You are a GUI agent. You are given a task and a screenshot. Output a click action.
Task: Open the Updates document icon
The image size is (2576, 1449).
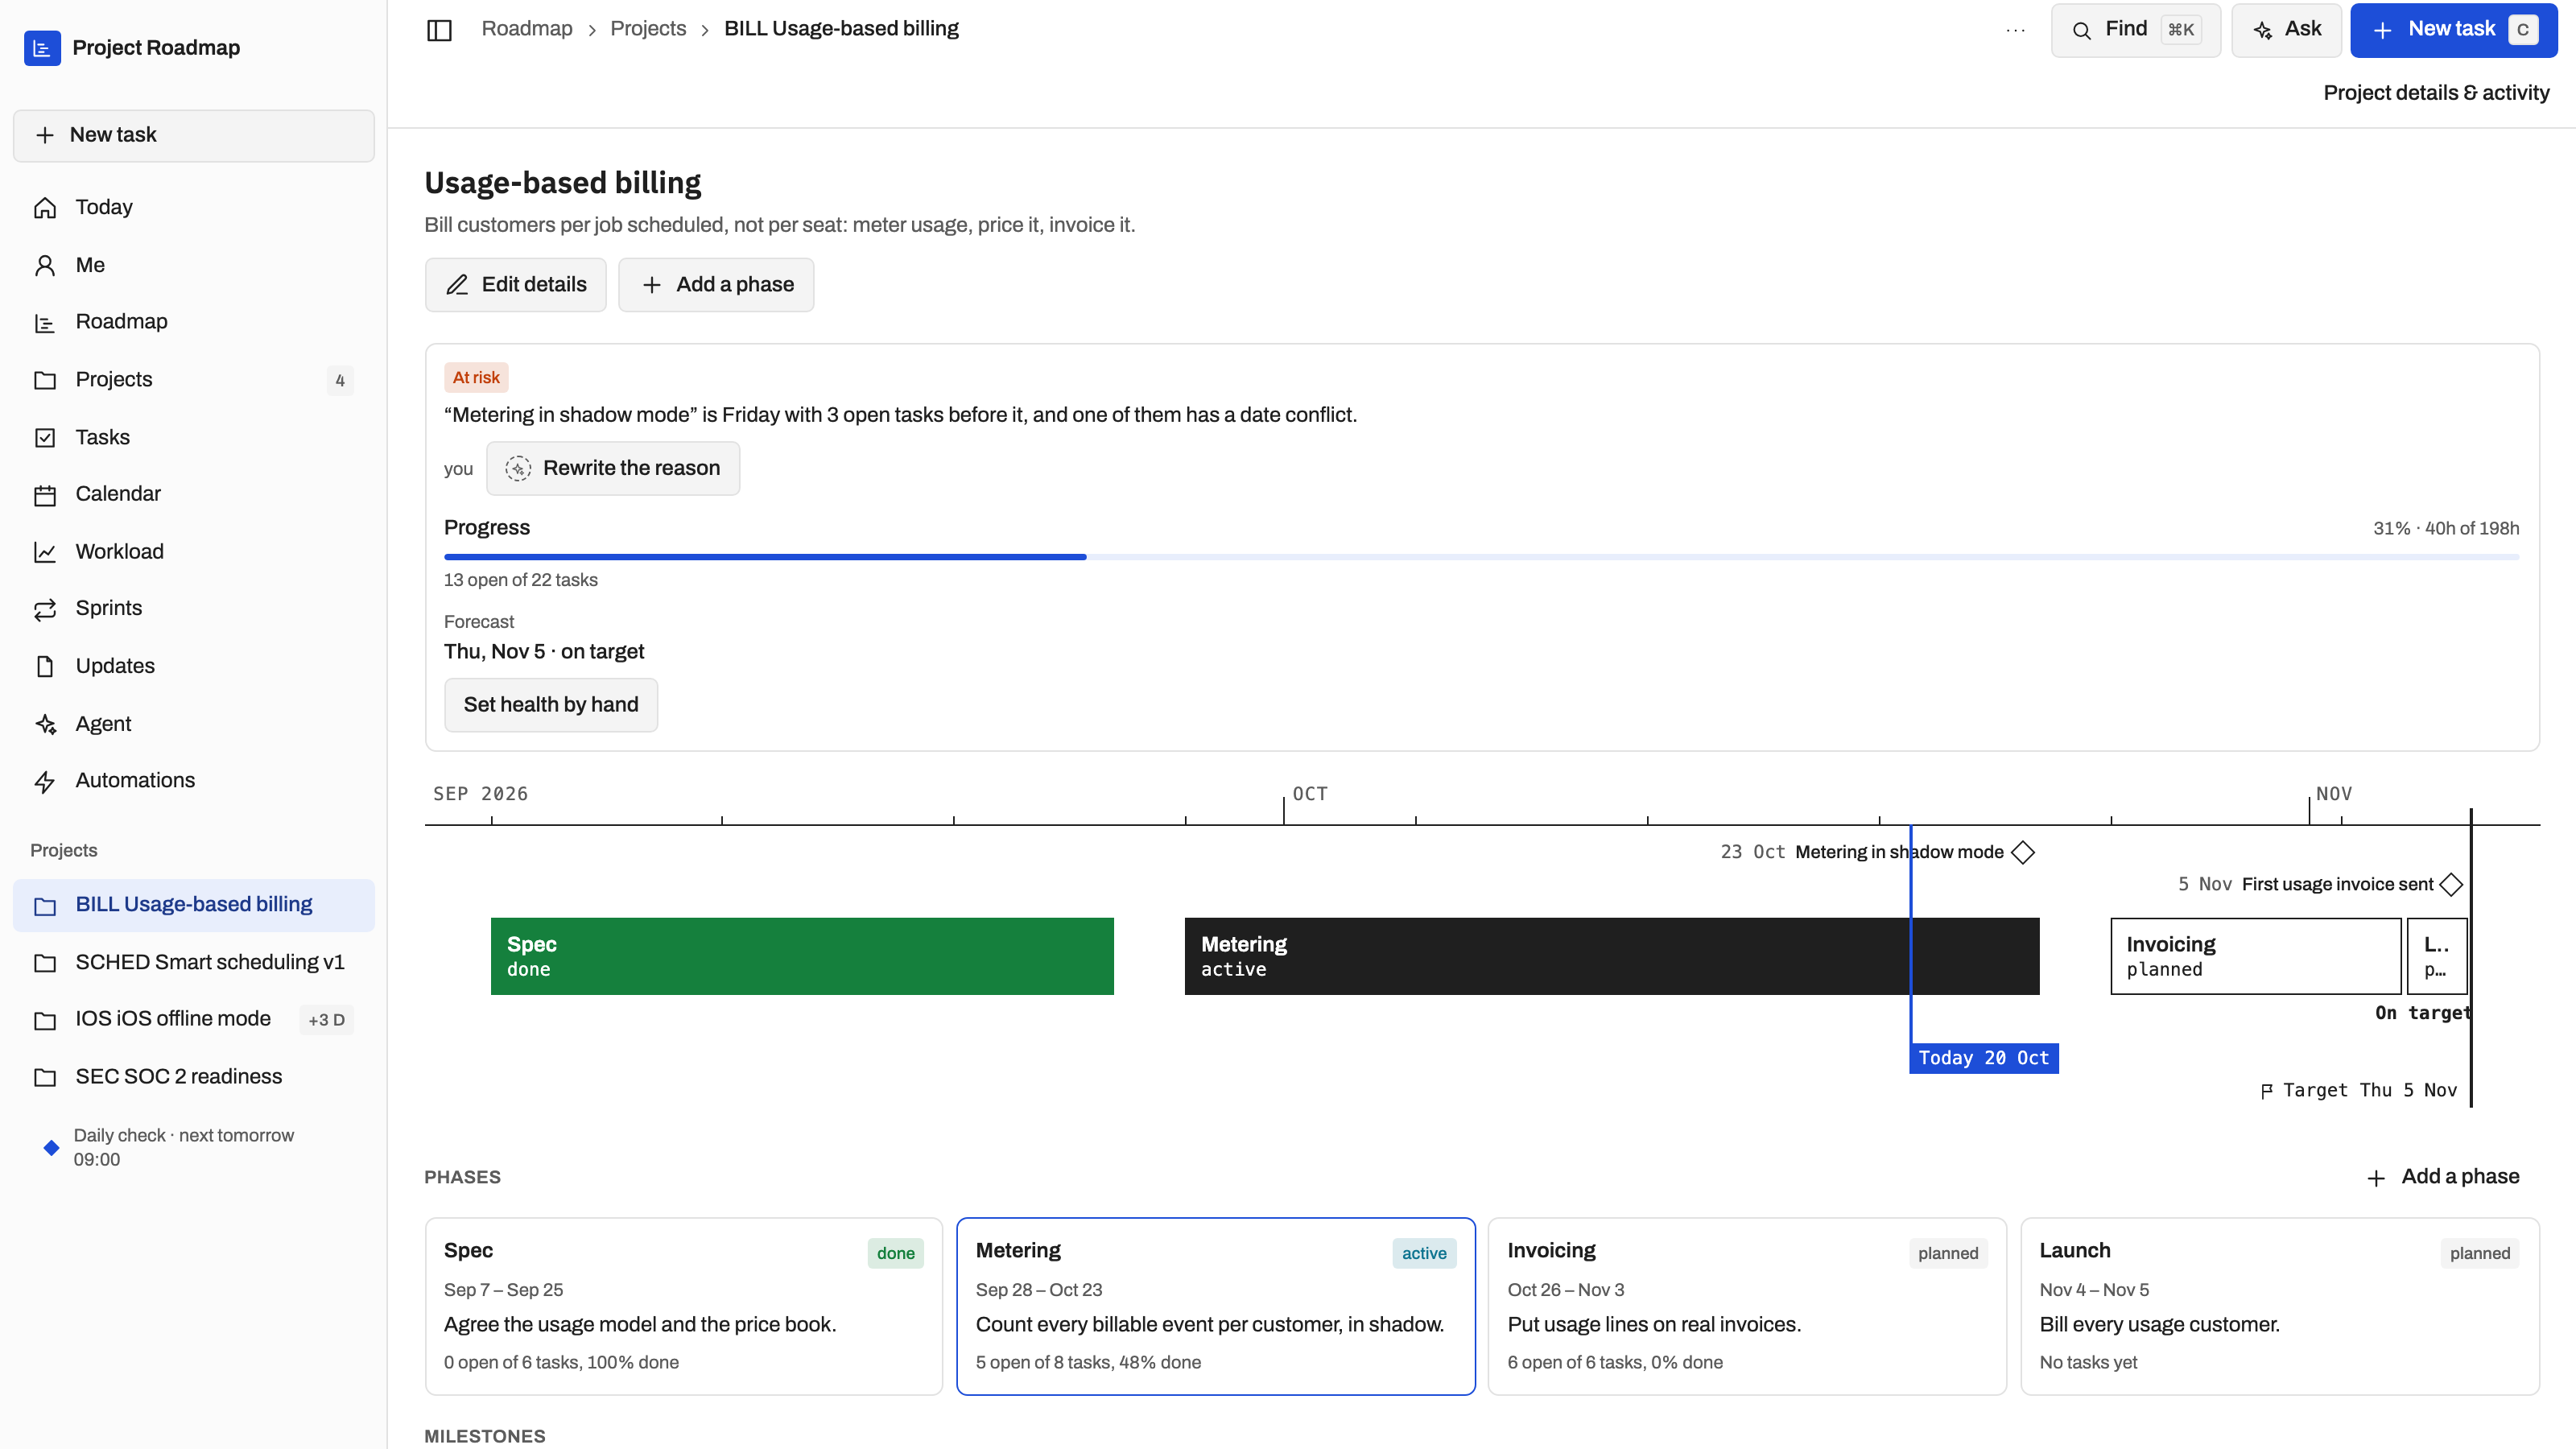coord(45,666)
